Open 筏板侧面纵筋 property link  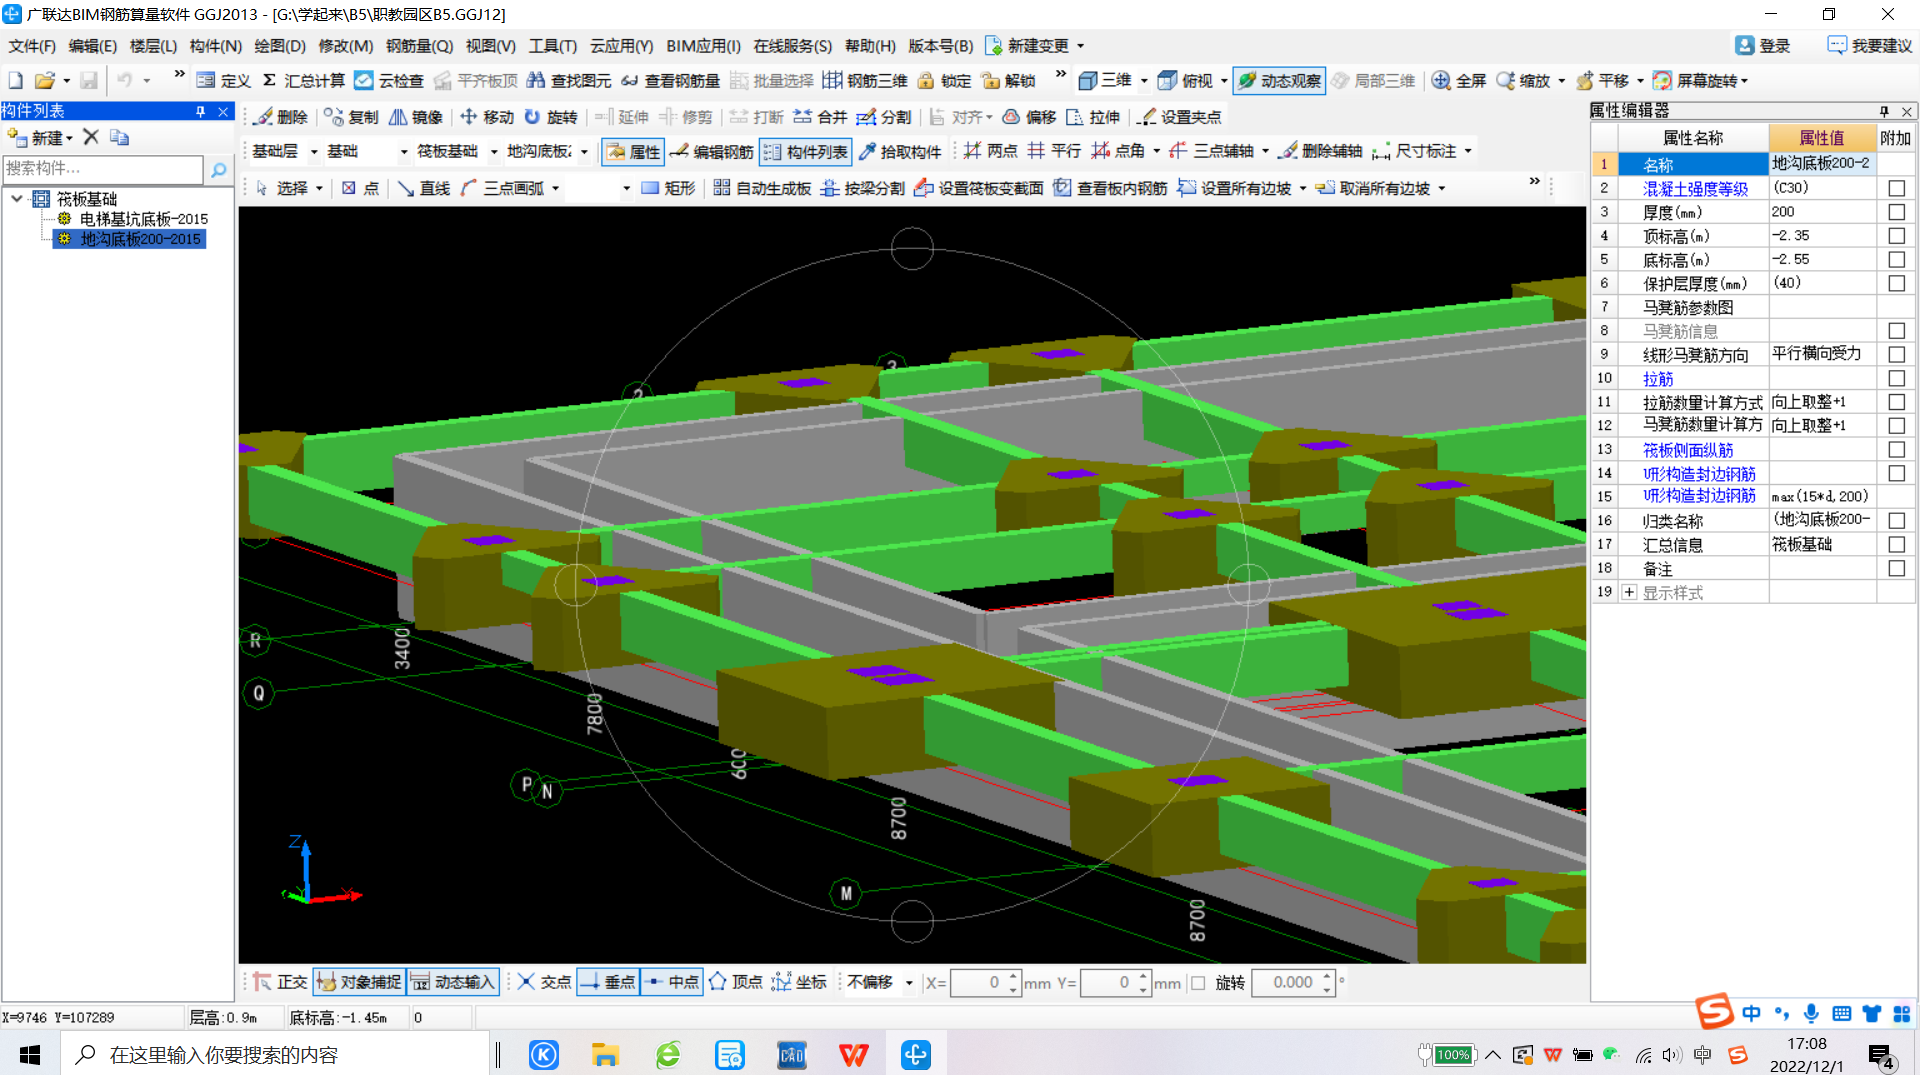point(1688,450)
